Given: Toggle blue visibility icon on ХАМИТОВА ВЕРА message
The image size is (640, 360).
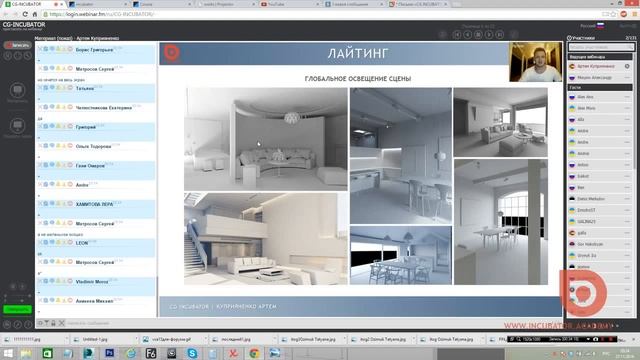Looking at the screenshot, I should [52, 204].
